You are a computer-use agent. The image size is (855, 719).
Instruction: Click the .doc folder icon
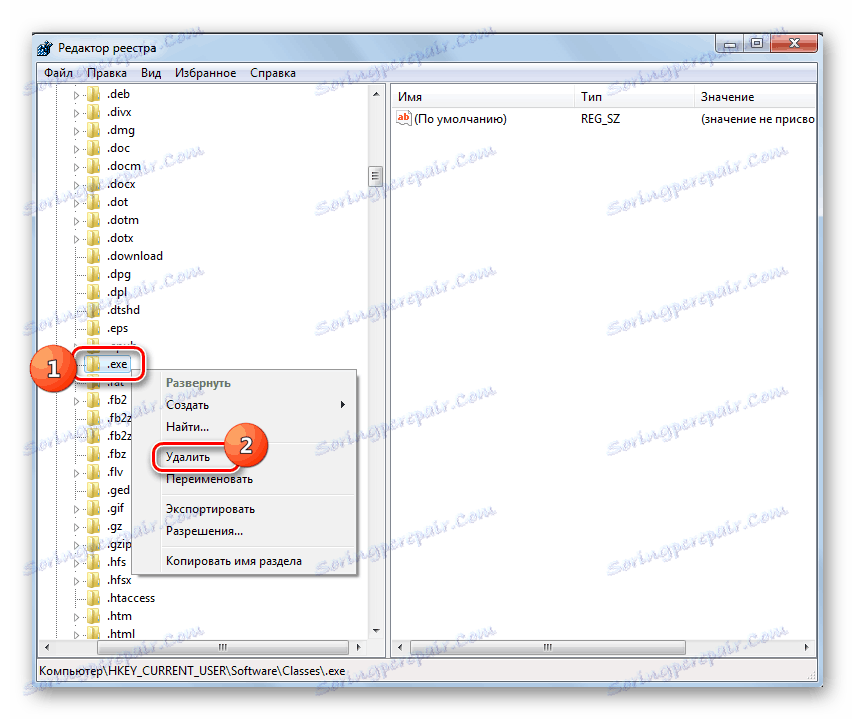pos(94,148)
